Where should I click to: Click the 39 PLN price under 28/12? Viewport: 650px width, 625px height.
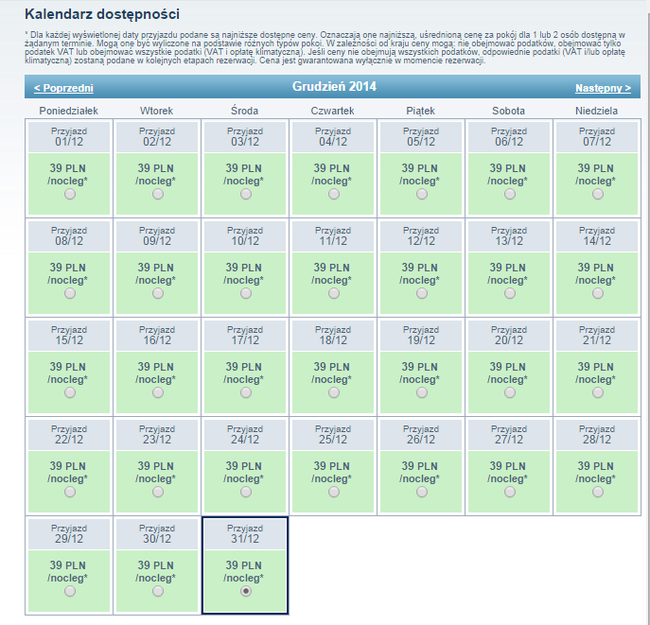tap(595, 466)
